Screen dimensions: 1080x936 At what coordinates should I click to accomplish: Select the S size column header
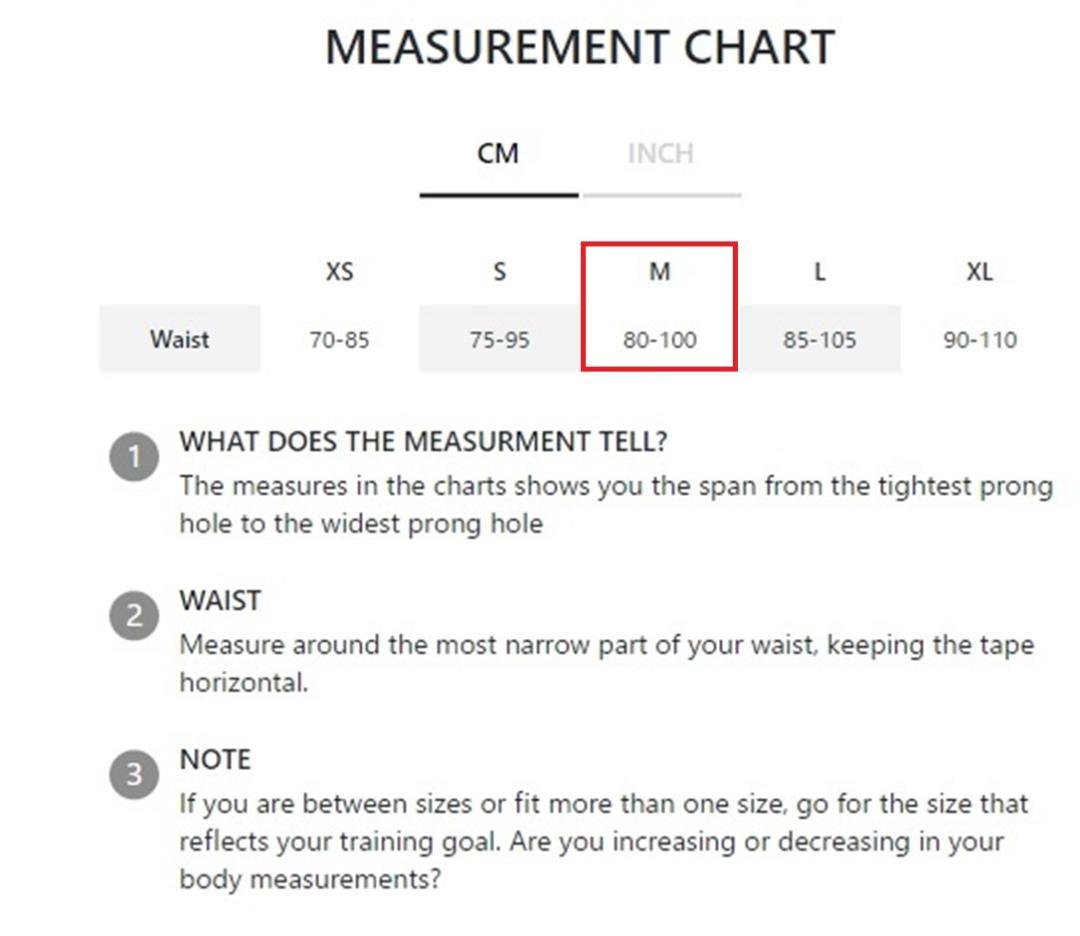click(499, 272)
